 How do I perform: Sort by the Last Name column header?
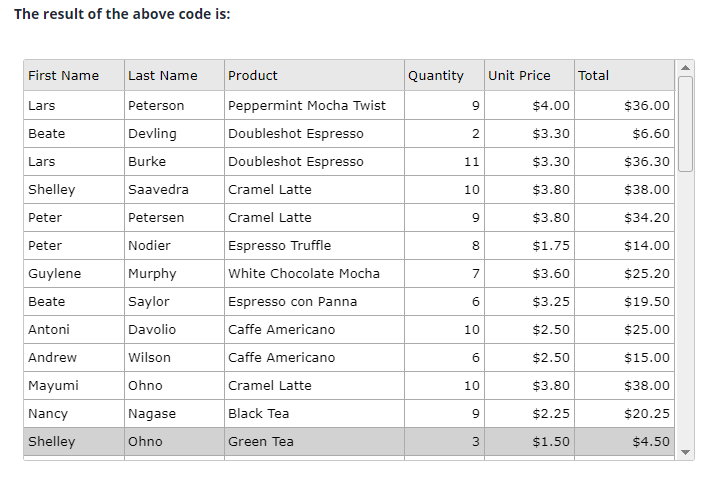(163, 76)
